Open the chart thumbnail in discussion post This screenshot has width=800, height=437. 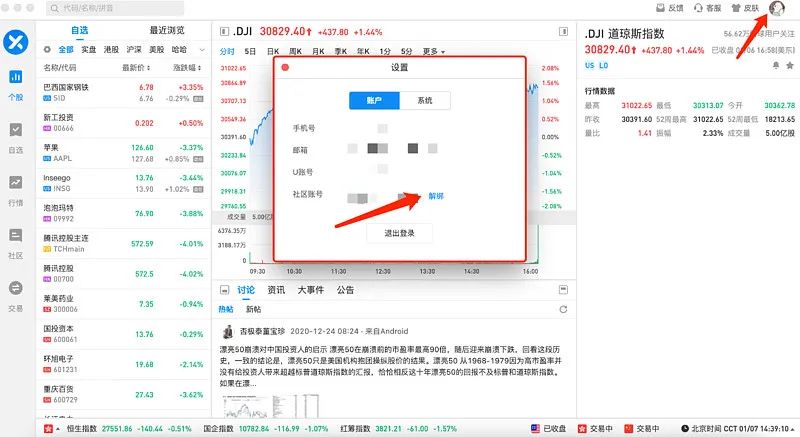pos(271,407)
